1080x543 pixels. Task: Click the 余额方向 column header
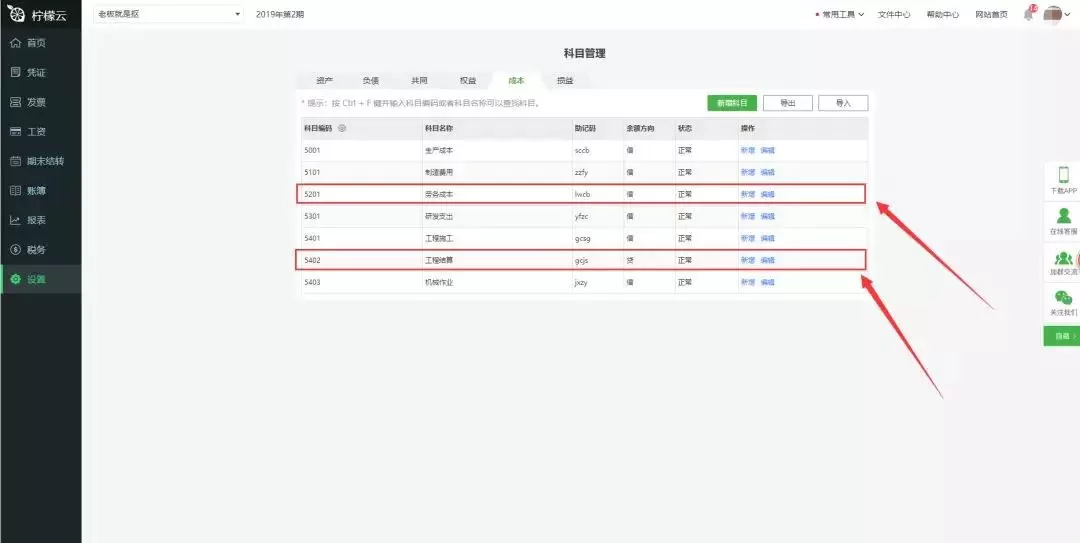[640, 128]
